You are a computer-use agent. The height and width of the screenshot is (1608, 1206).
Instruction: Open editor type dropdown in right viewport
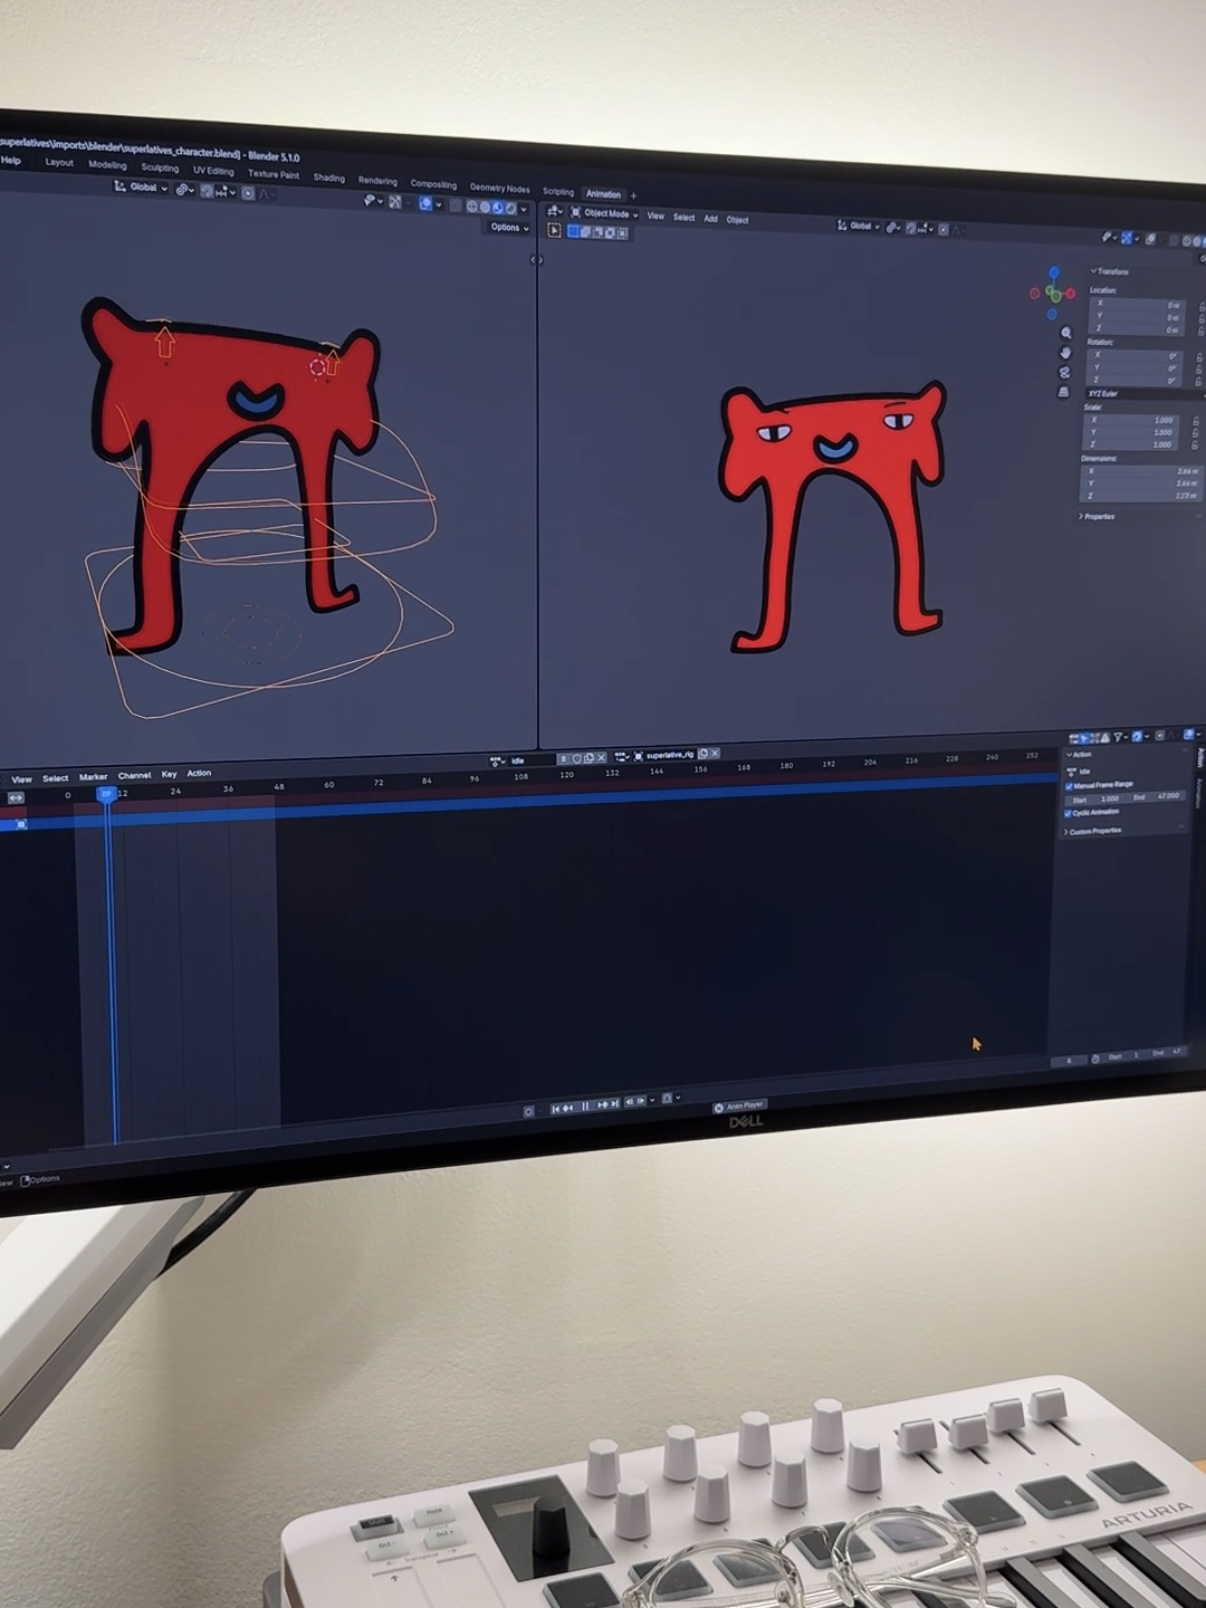554,211
